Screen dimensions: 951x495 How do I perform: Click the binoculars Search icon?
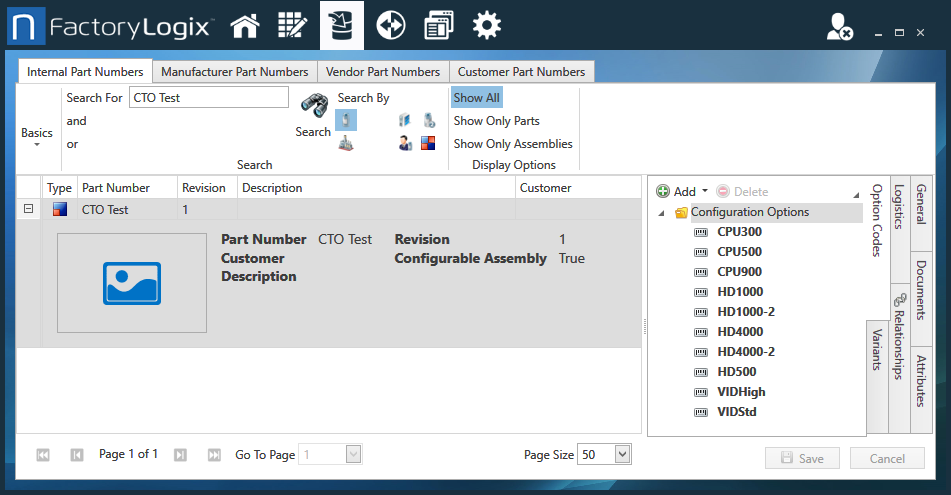(x=314, y=106)
